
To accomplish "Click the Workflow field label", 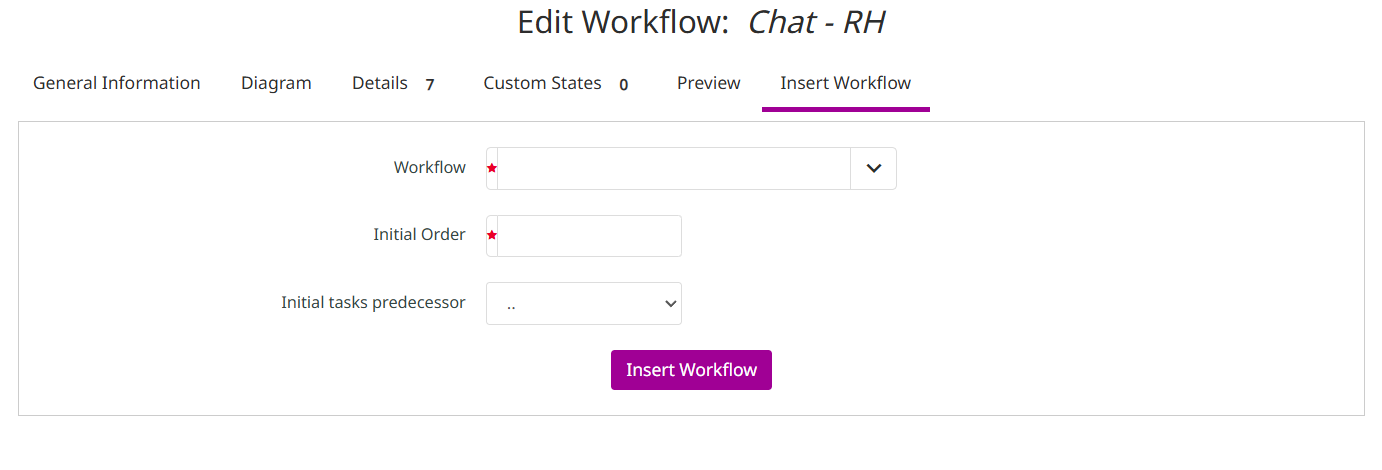I will pyautogui.click(x=430, y=167).
